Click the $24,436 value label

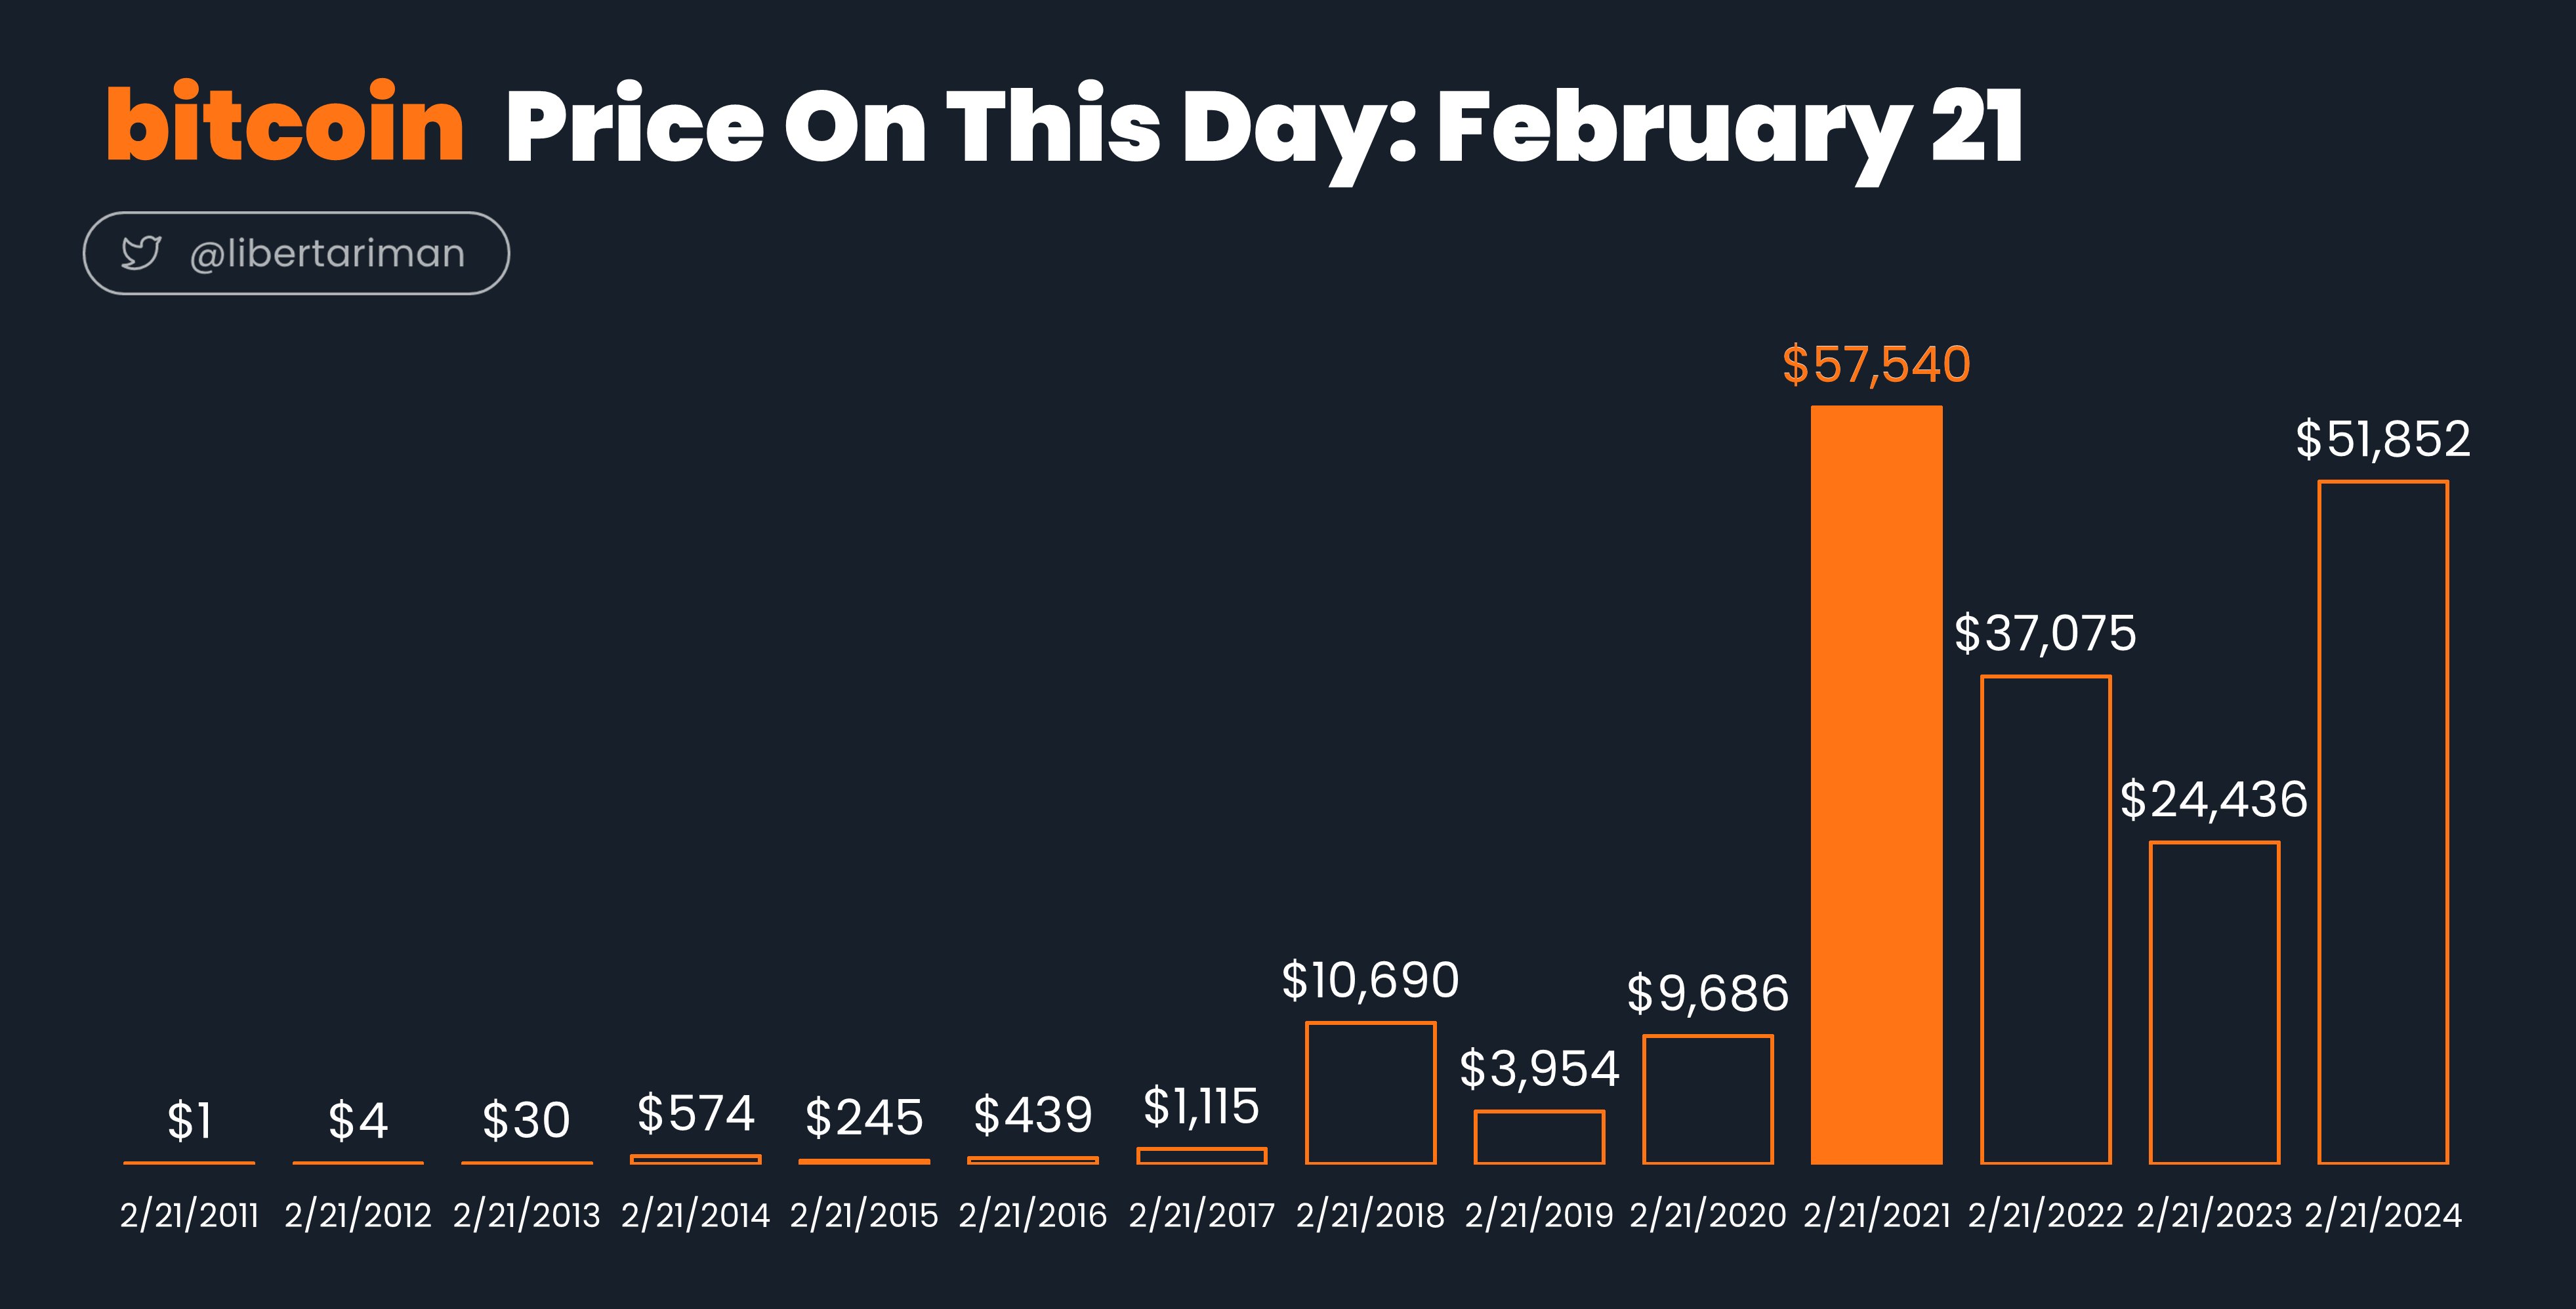2214,799
